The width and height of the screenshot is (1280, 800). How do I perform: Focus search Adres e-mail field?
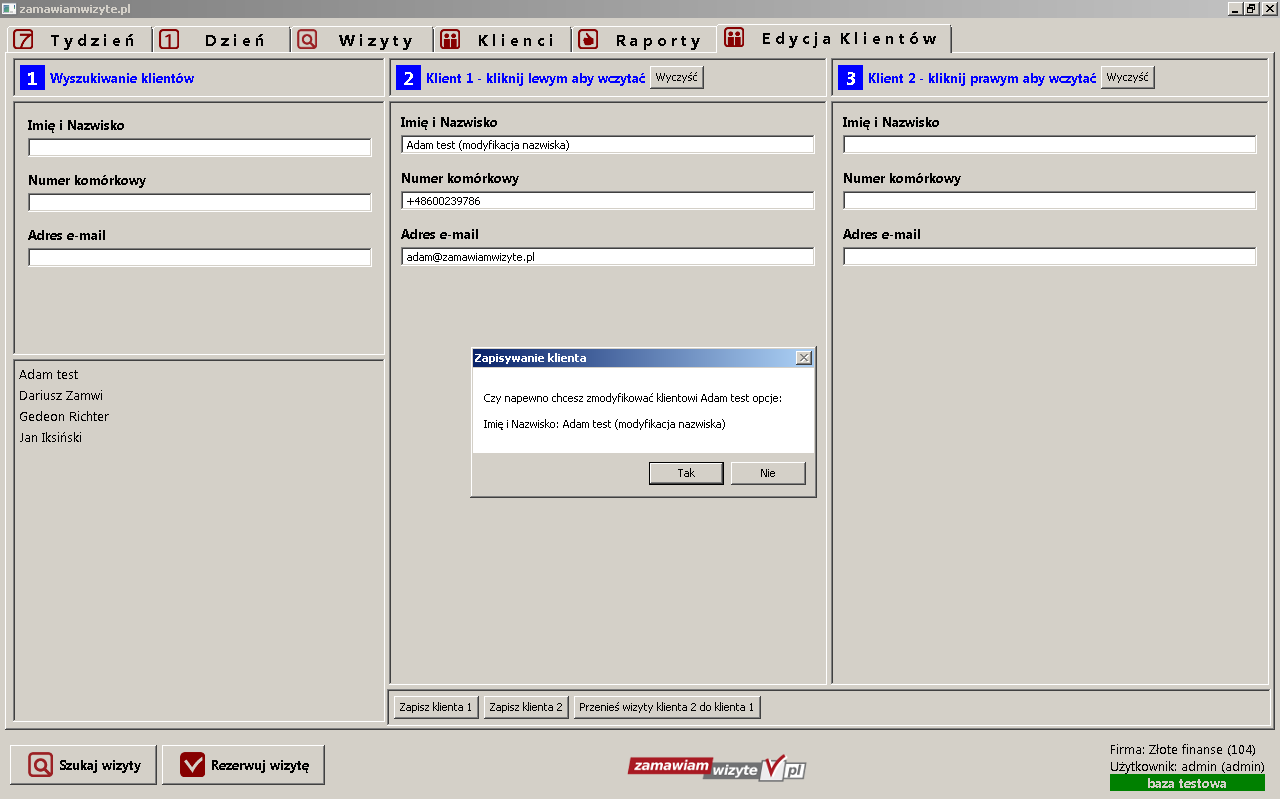coord(200,258)
